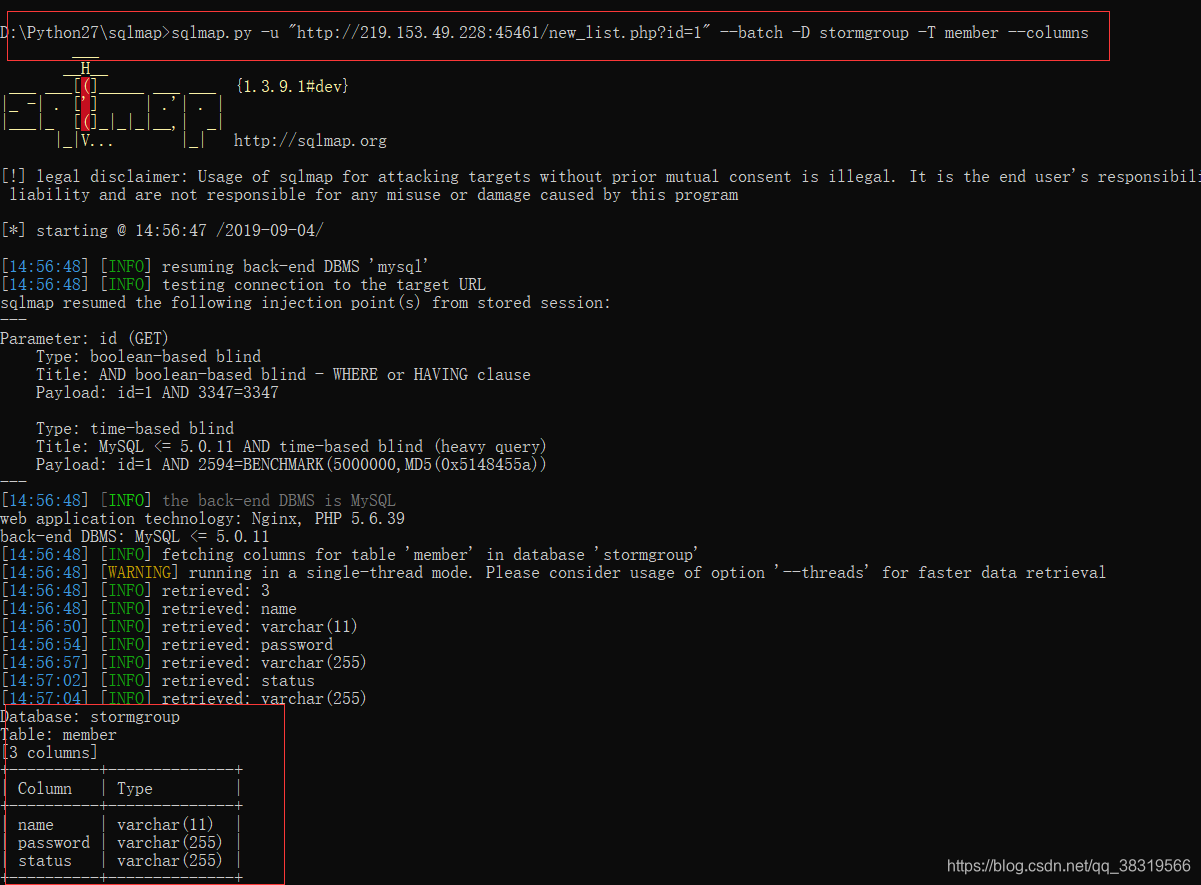This screenshot has width=1201, height=885.
Task: Click the retrieved: password log line
Action: (x=166, y=645)
